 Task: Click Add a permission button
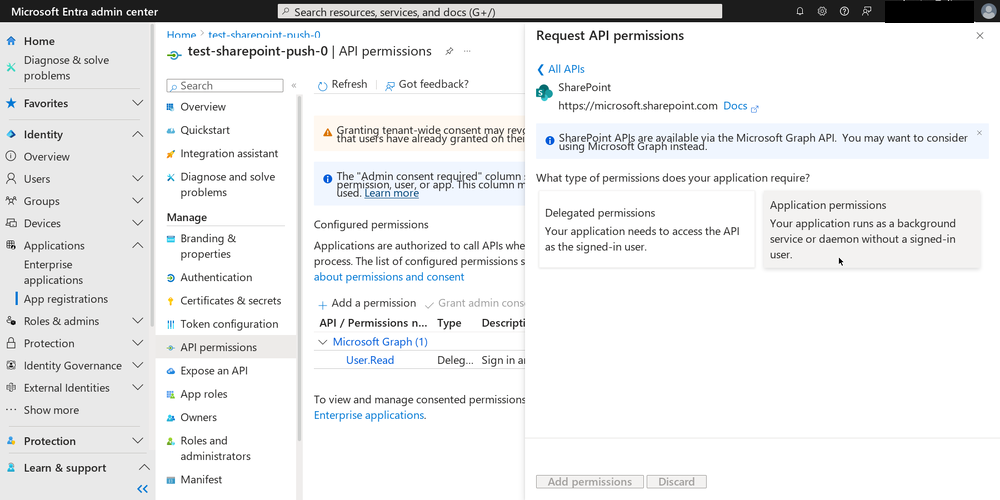click(367, 304)
